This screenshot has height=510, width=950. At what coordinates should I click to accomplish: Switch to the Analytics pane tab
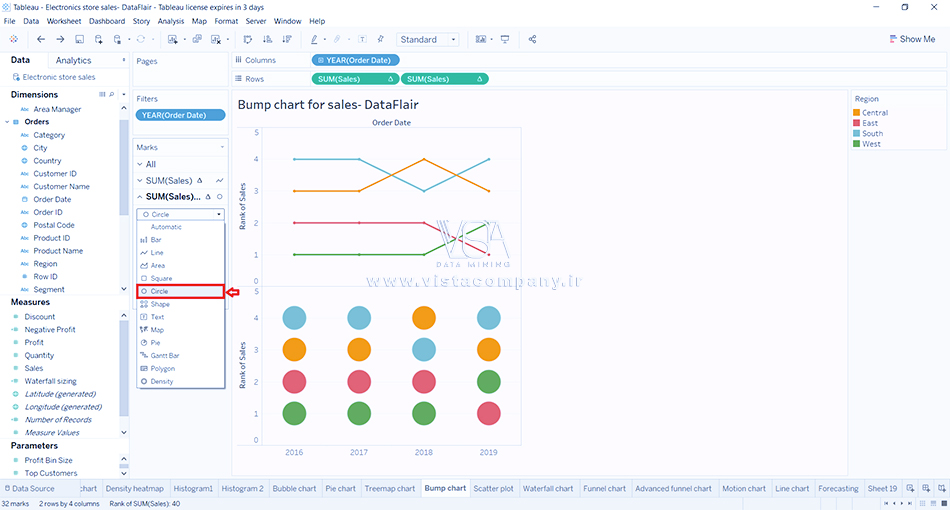point(73,61)
